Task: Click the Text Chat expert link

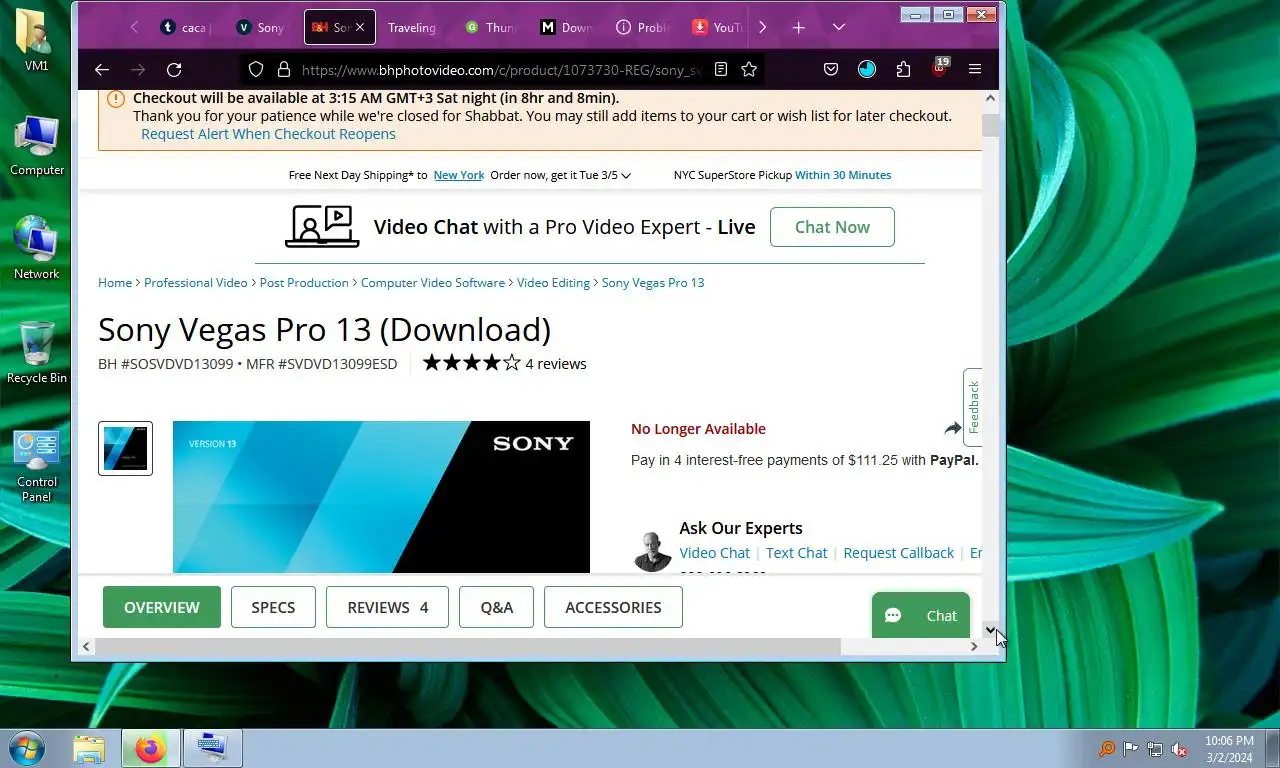Action: 797,553
